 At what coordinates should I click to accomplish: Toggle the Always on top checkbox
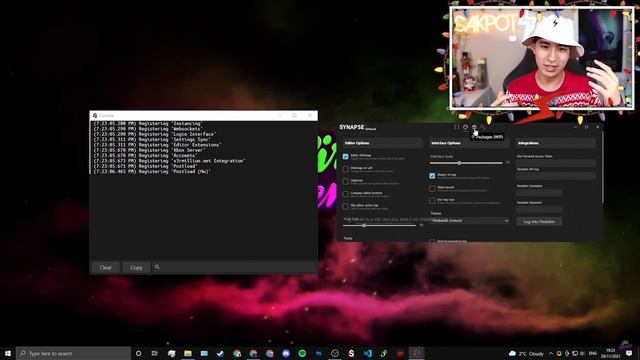(x=432, y=176)
